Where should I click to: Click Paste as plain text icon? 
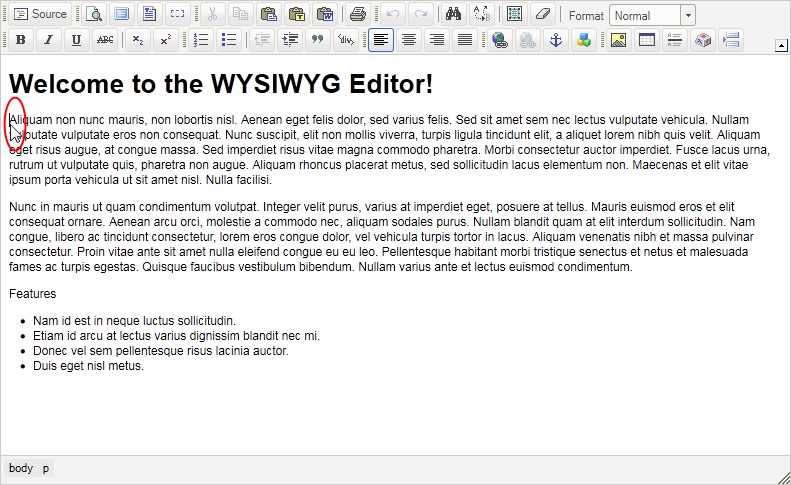(297, 14)
